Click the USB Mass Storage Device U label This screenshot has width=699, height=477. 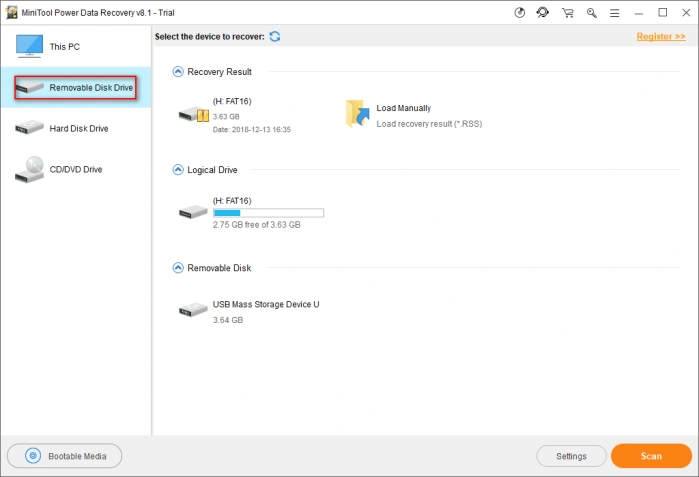pos(266,304)
